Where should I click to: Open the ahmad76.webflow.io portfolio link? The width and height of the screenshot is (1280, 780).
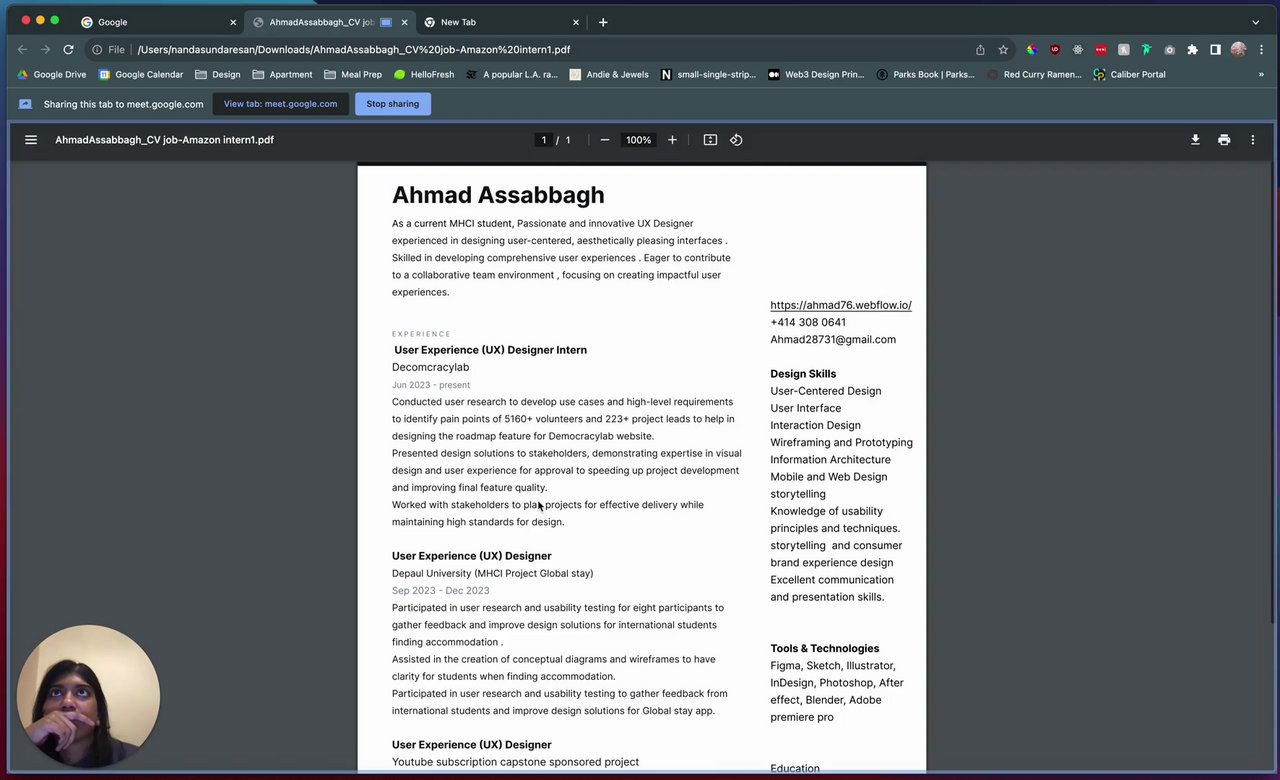point(841,305)
